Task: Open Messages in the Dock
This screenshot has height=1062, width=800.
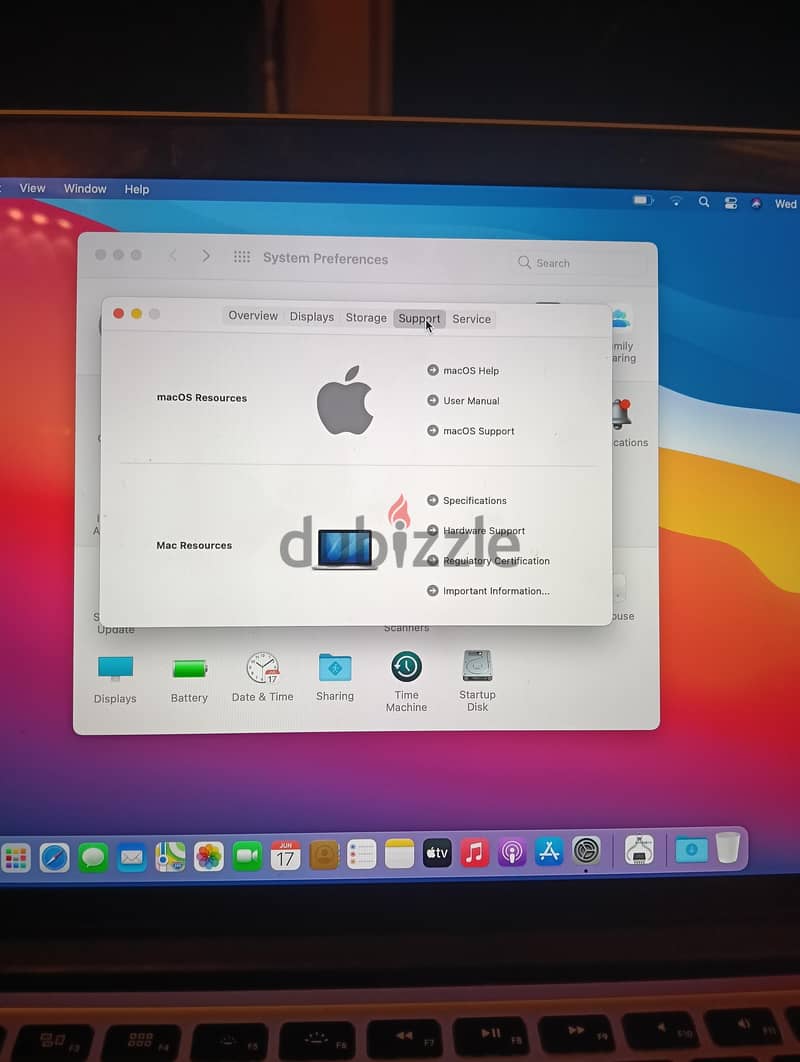Action: click(93, 858)
